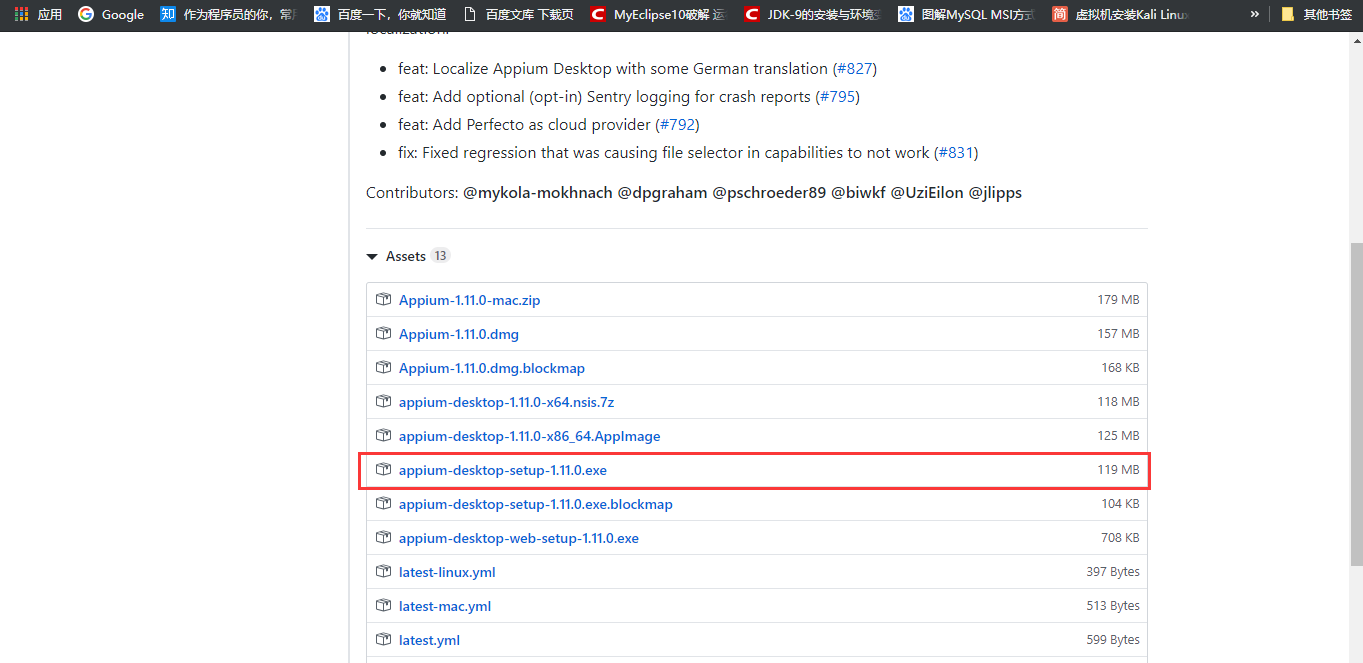Select the Google icon in the bookmarks bar
Viewport: 1363px width, 663px height.
click(x=85, y=14)
